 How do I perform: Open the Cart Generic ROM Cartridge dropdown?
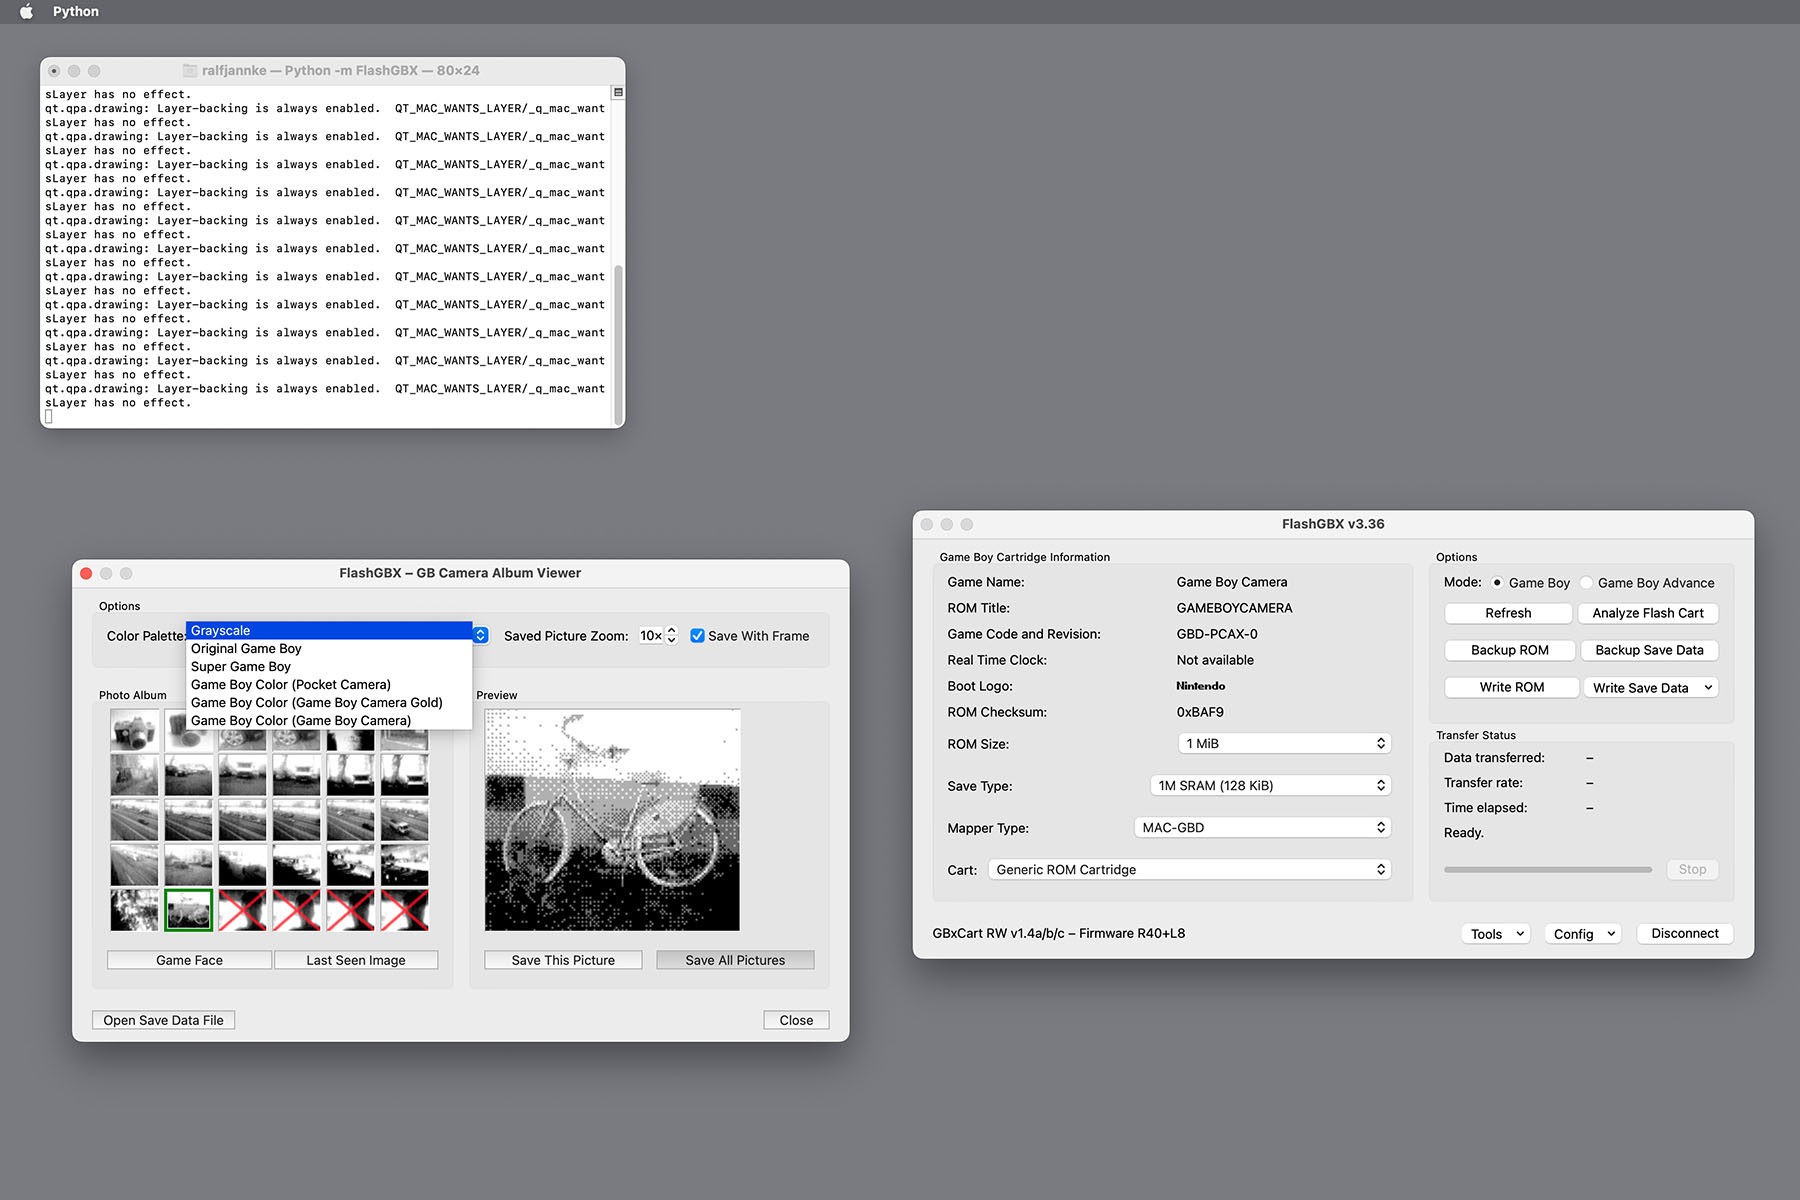[x=1189, y=870]
